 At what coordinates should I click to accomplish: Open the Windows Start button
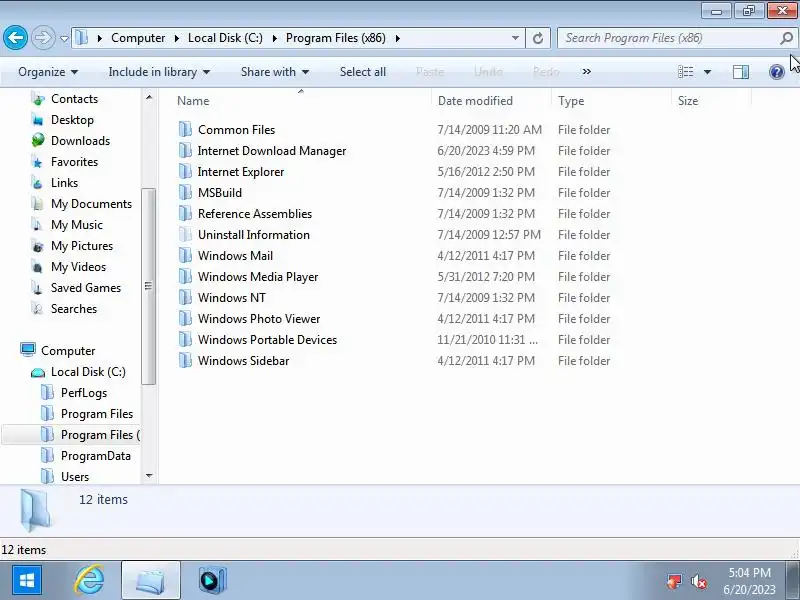[x=26, y=580]
